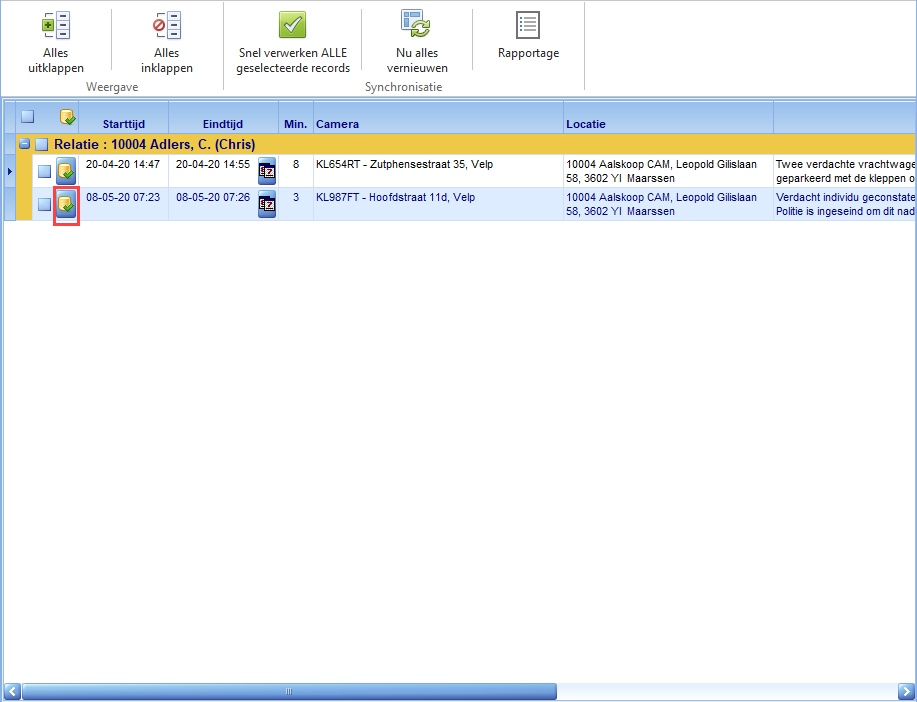This screenshot has height=702, width=917.
Task: Collapse the Relatie 10004 Adlers group
Action: click(x=24, y=143)
